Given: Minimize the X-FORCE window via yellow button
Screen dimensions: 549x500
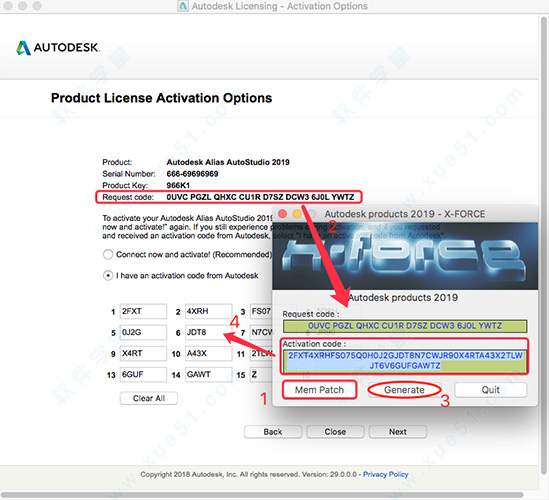Looking at the screenshot, I should click(x=297, y=214).
